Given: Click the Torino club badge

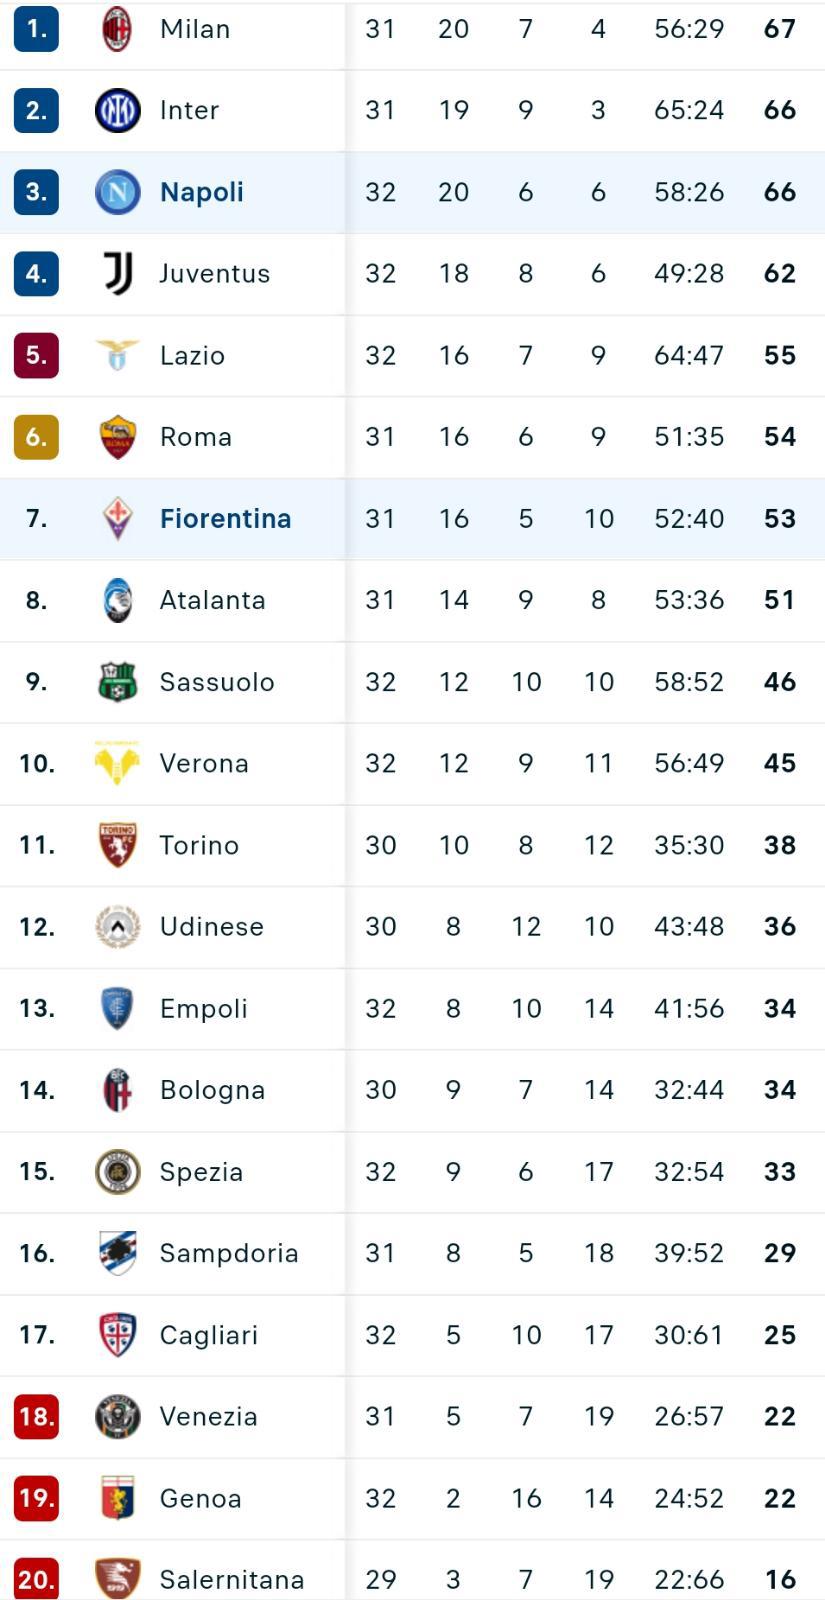Looking at the screenshot, I should point(117,845).
